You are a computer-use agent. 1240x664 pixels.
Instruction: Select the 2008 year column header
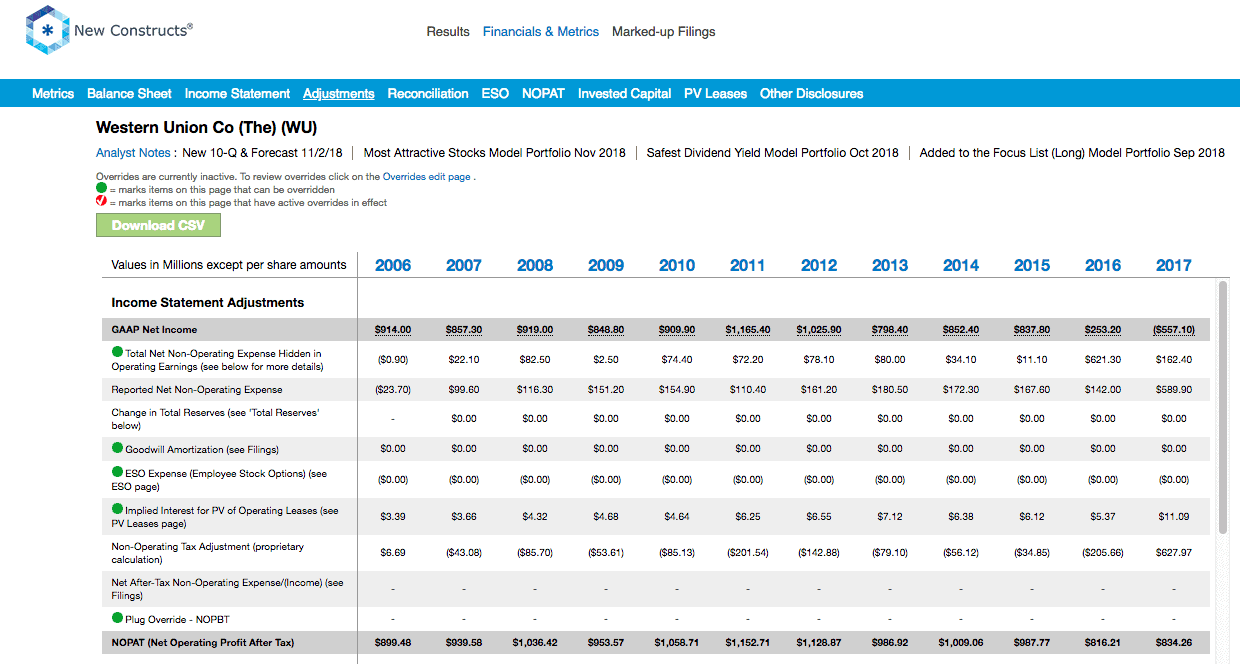(535, 265)
